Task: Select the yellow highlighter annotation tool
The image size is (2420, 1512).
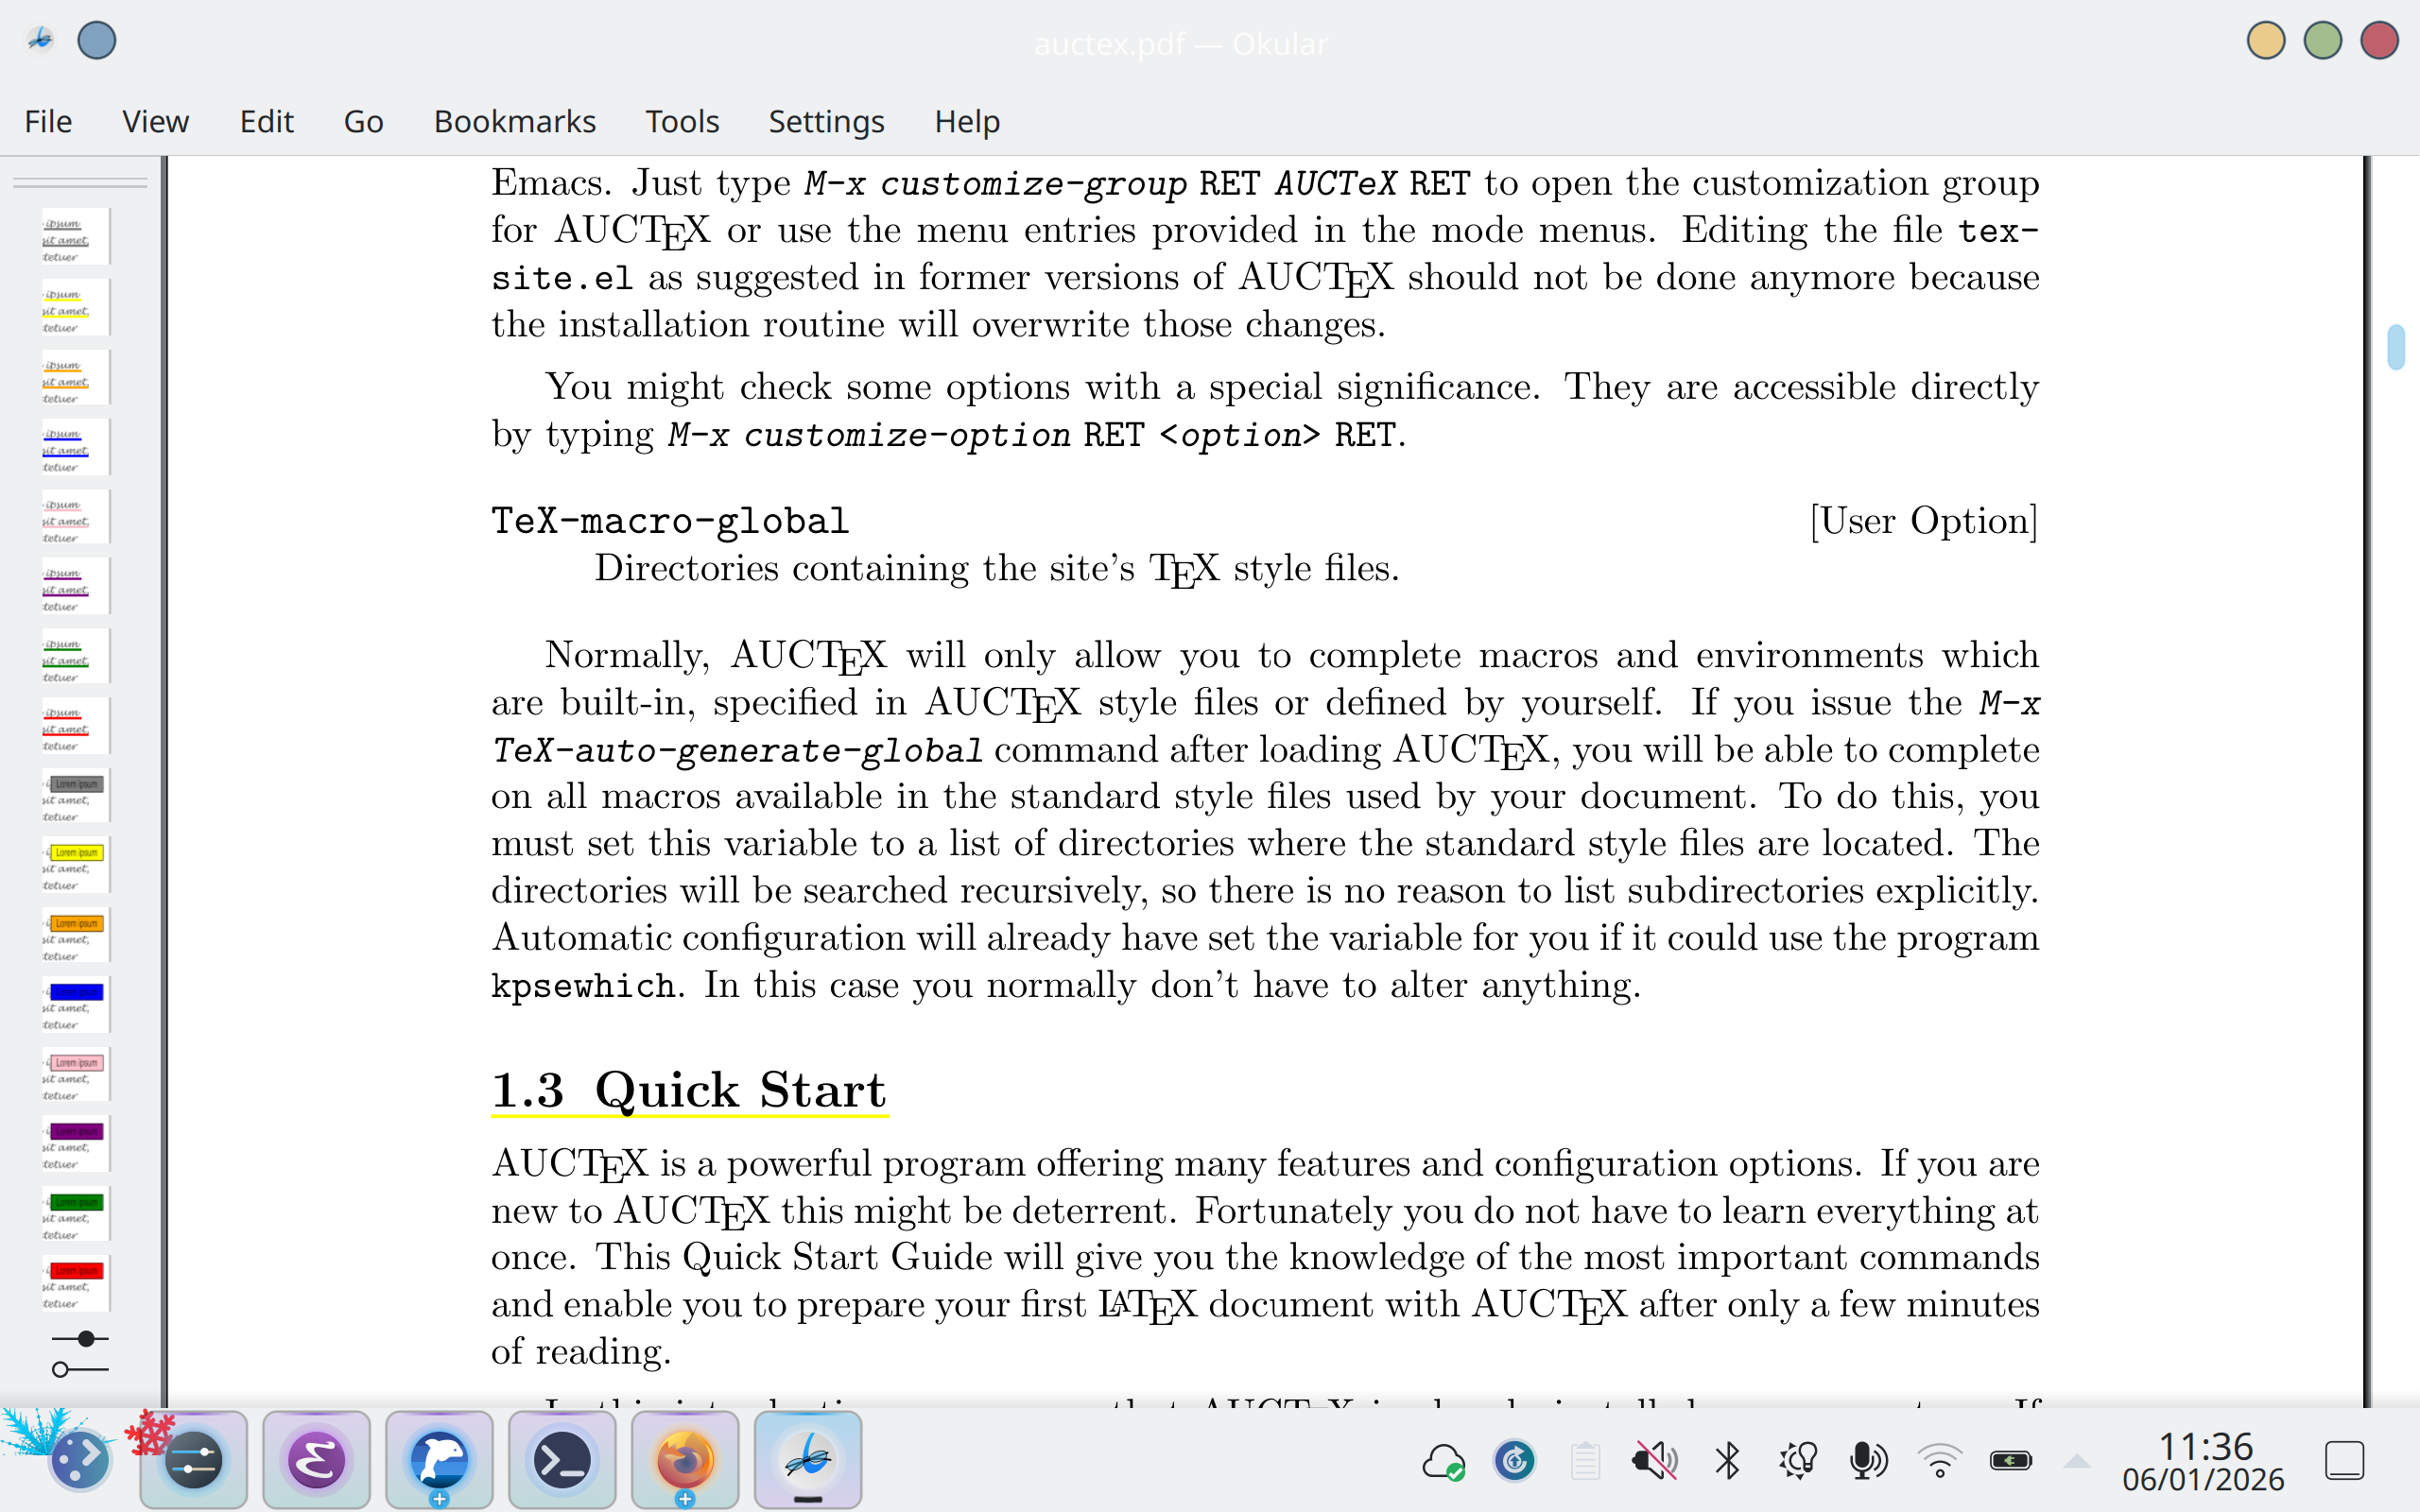Action: [75, 867]
